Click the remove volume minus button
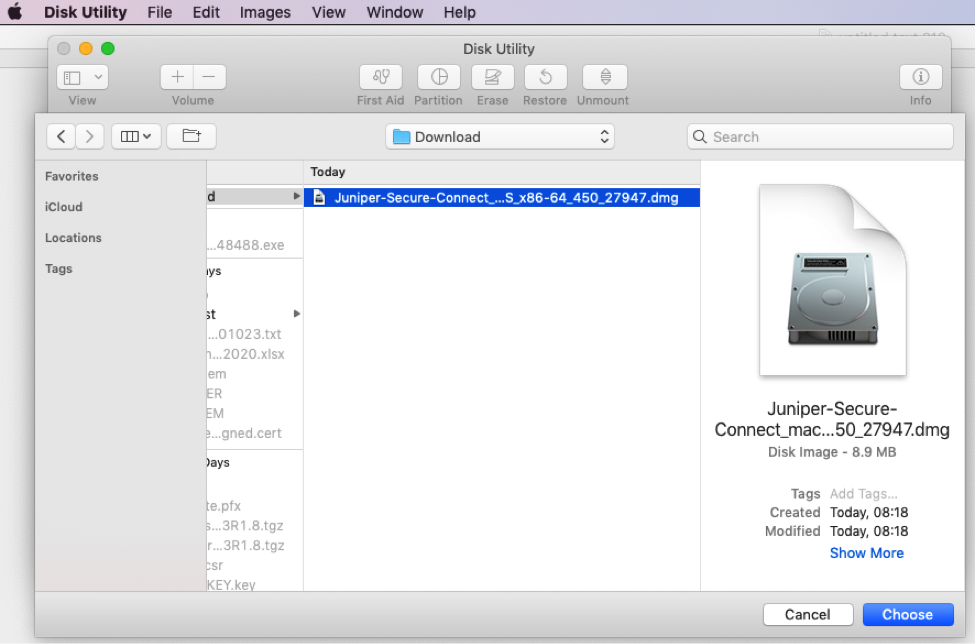 [x=209, y=78]
